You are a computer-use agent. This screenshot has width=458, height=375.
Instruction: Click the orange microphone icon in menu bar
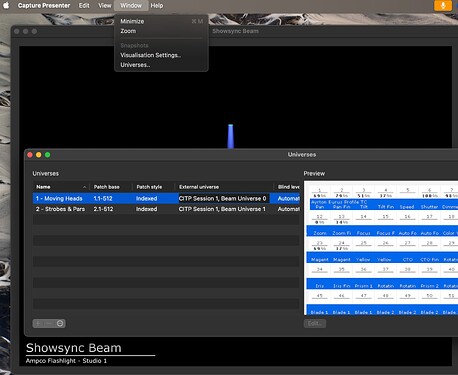pyautogui.click(x=443, y=5)
